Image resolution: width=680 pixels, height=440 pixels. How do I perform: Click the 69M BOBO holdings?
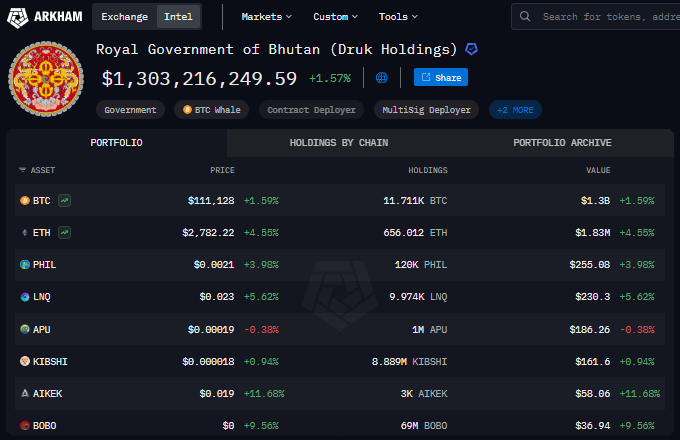point(424,426)
